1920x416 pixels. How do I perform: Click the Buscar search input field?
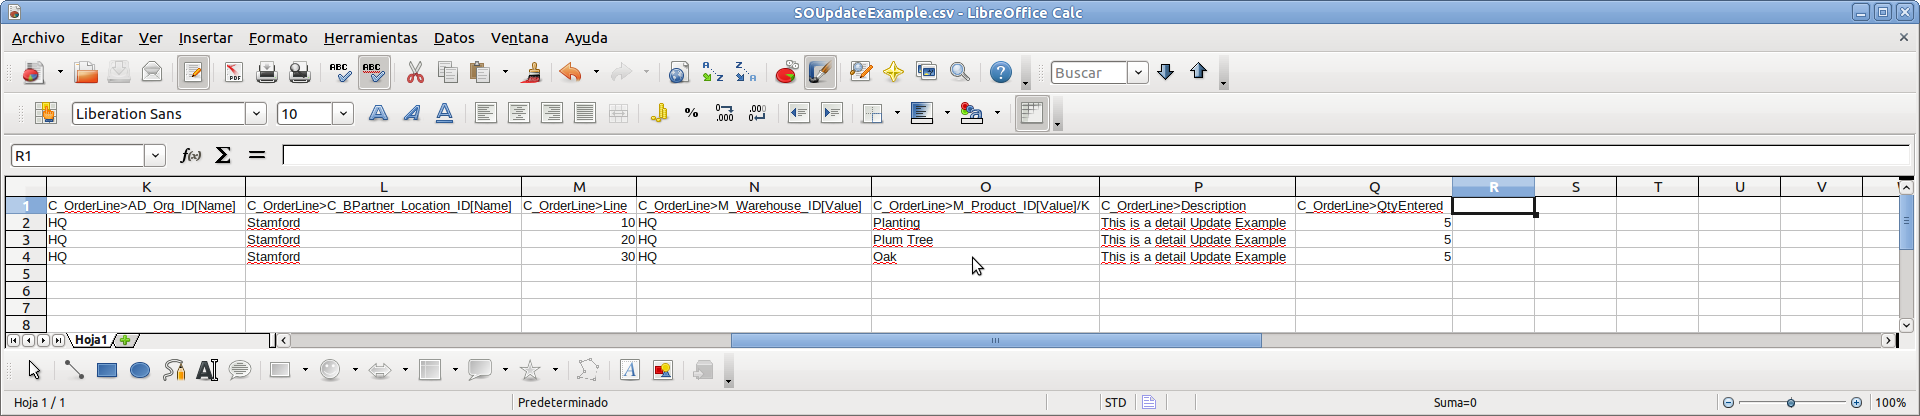tap(1089, 72)
